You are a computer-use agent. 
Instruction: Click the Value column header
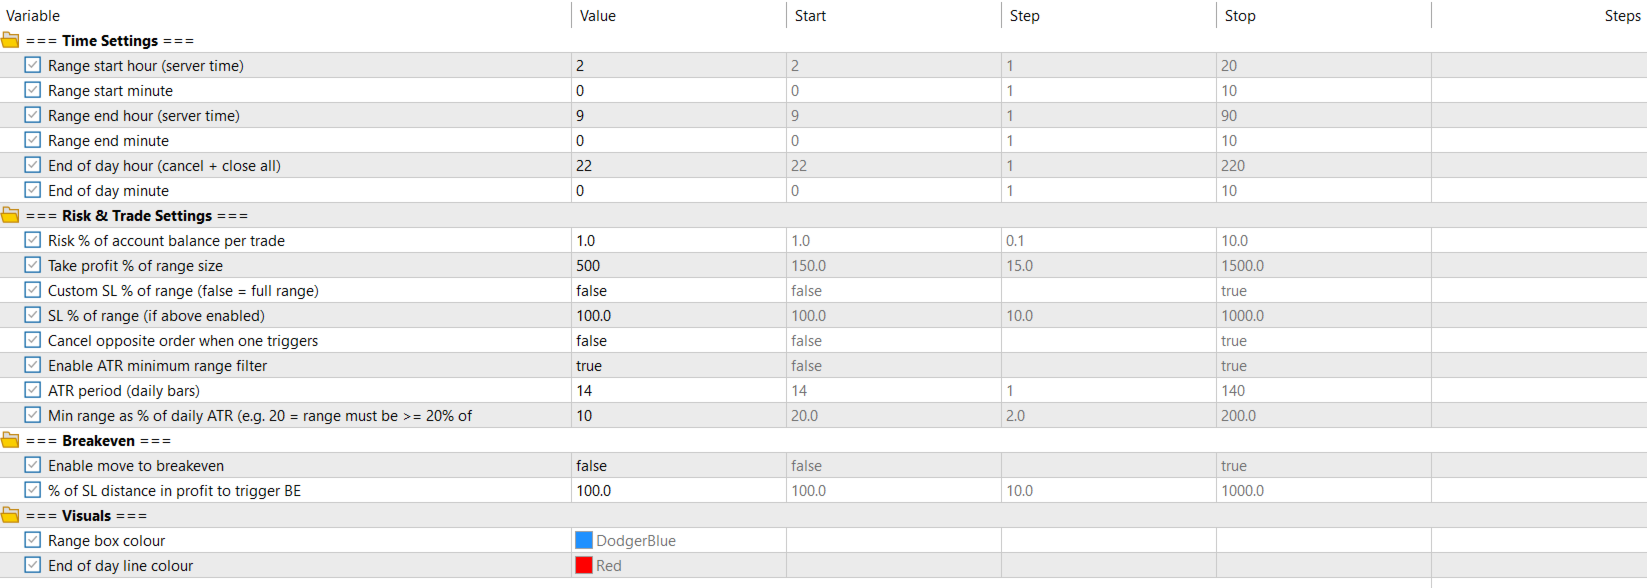pyautogui.click(x=598, y=16)
